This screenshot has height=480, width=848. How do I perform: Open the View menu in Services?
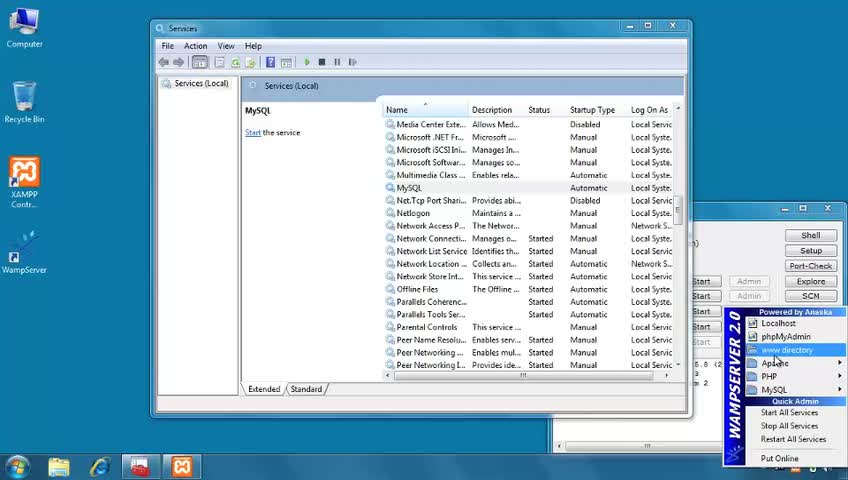pyautogui.click(x=226, y=46)
